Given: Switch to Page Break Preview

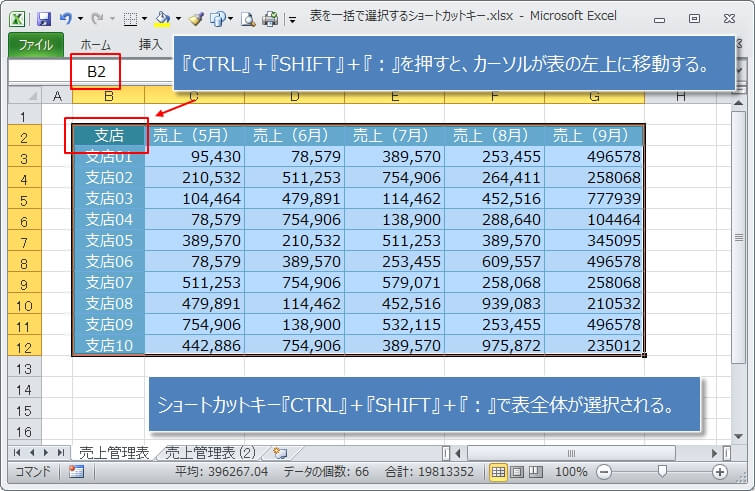Looking at the screenshot, I should [536, 472].
